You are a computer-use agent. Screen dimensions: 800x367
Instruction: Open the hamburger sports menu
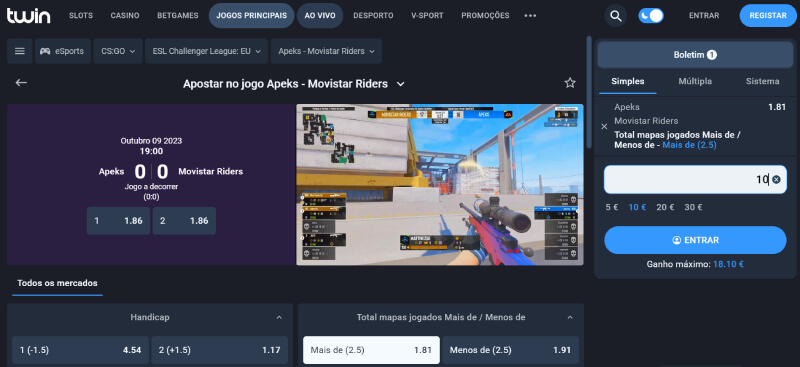pyautogui.click(x=20, y=51)
